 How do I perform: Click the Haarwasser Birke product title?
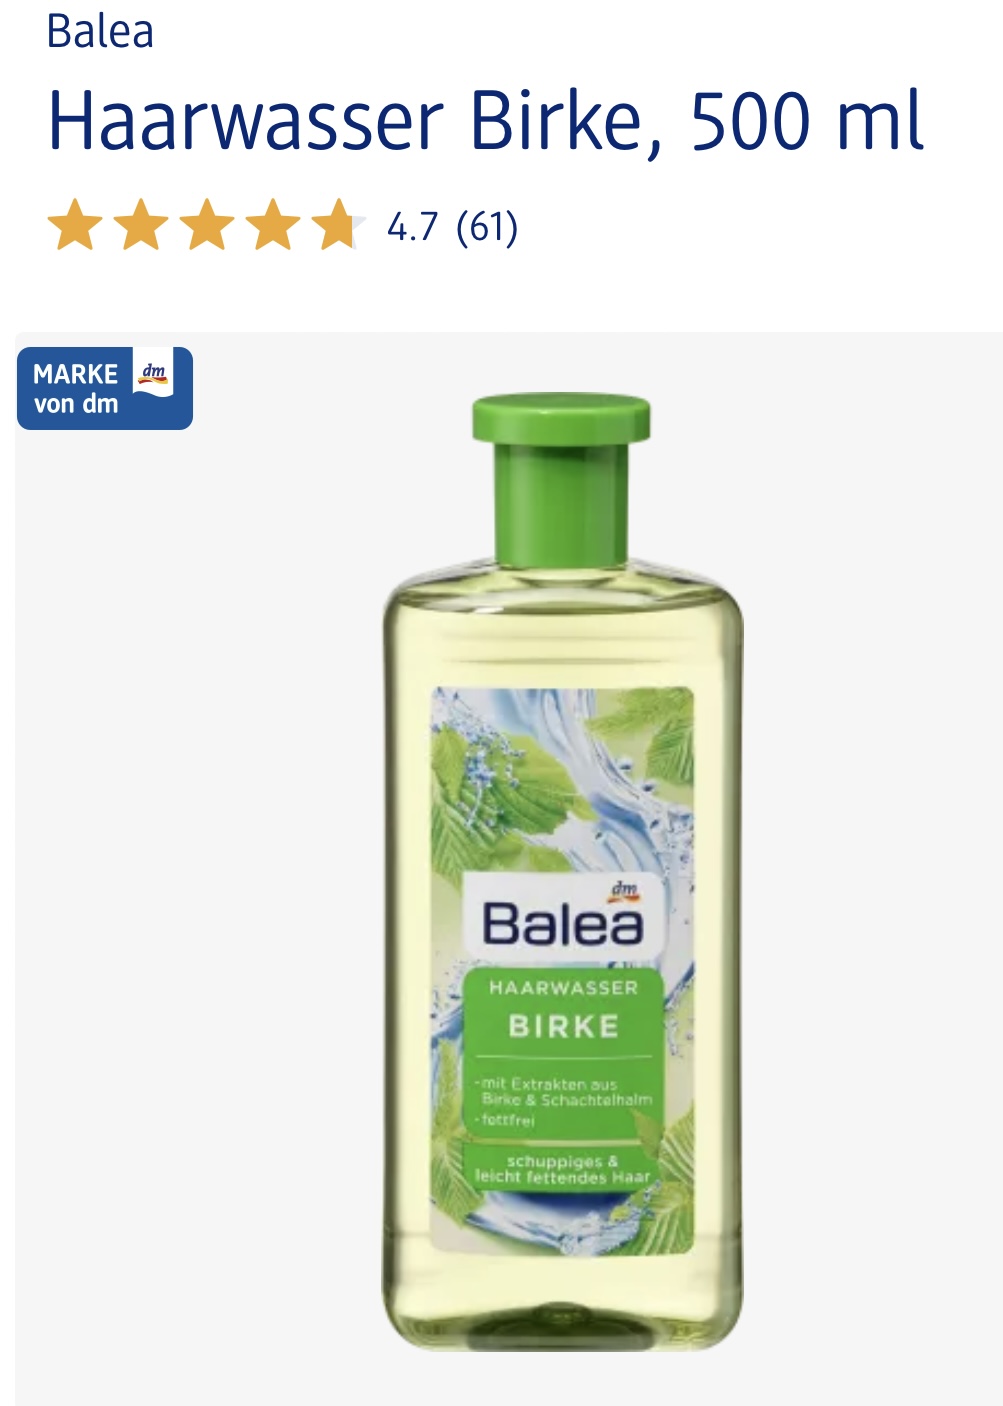tap(486, 123)
